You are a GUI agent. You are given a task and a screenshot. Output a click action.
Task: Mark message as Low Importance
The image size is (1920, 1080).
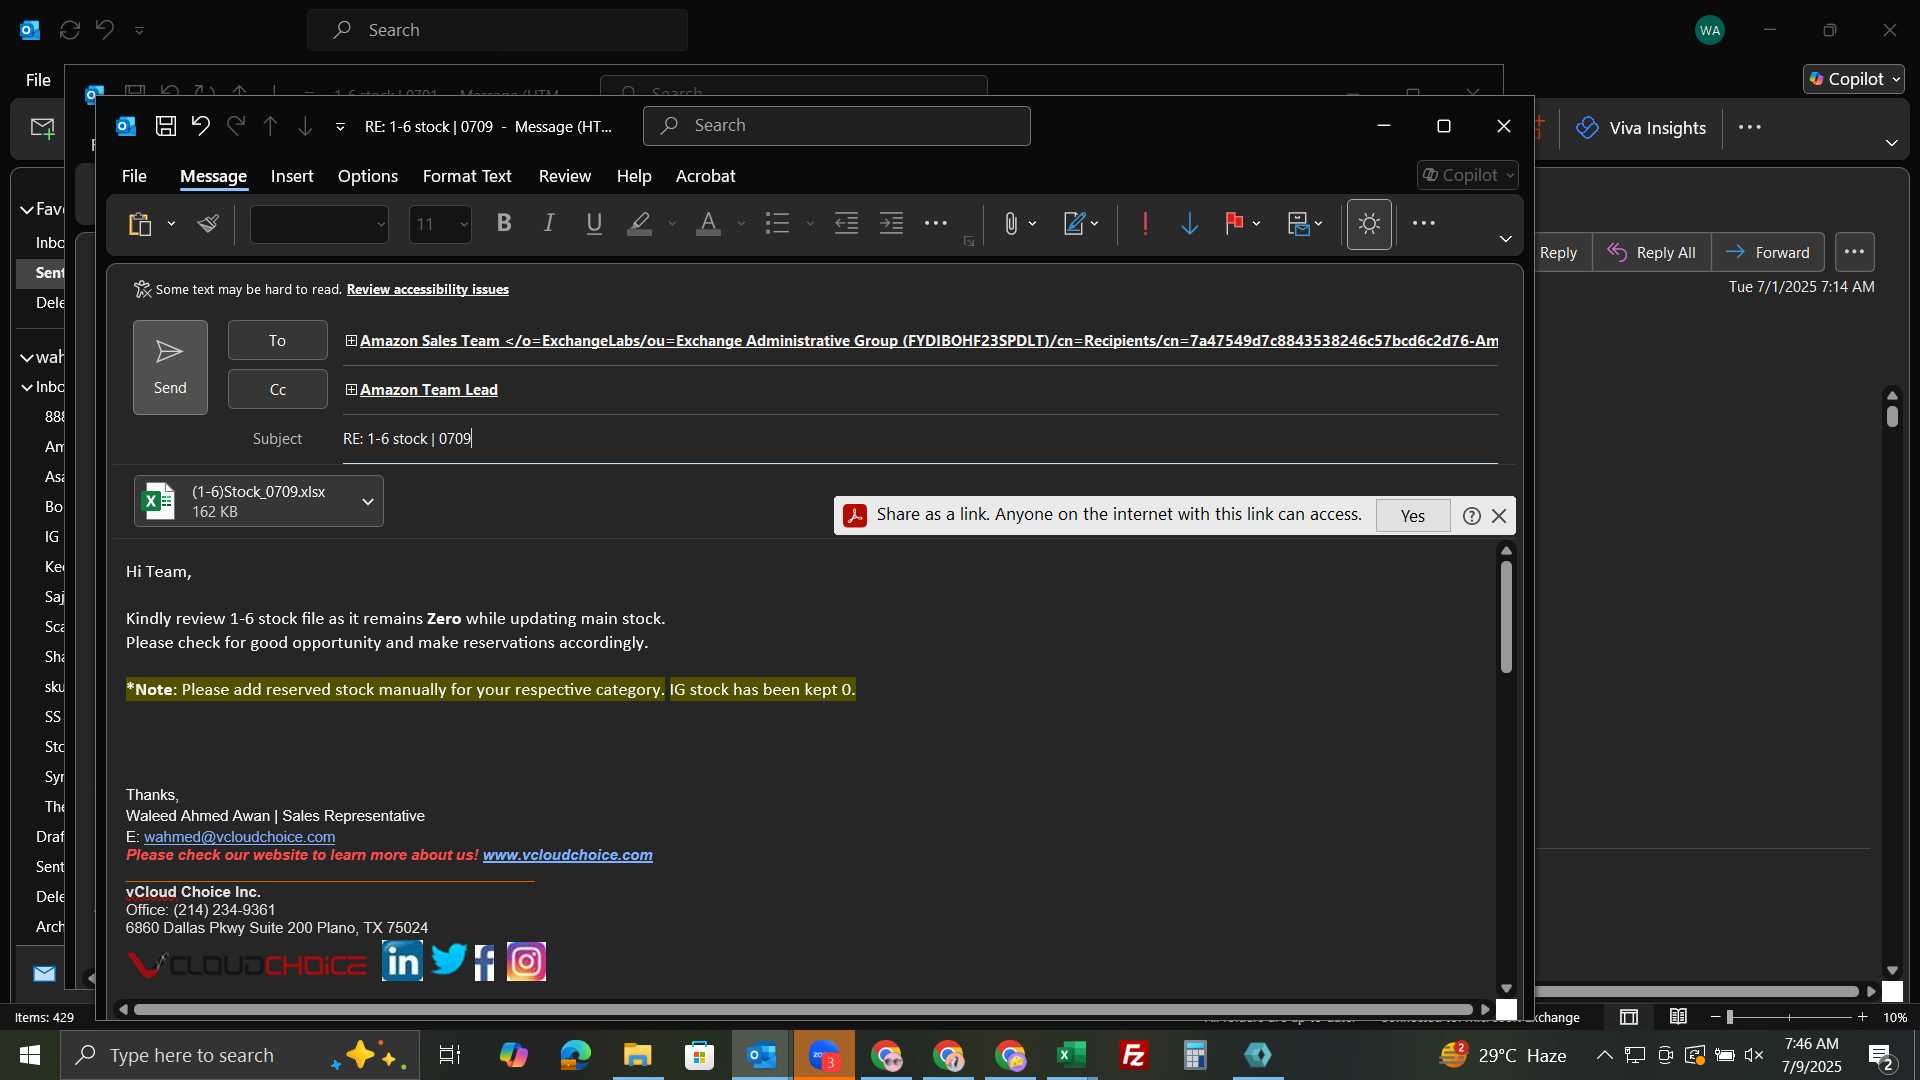point(1190,224)
